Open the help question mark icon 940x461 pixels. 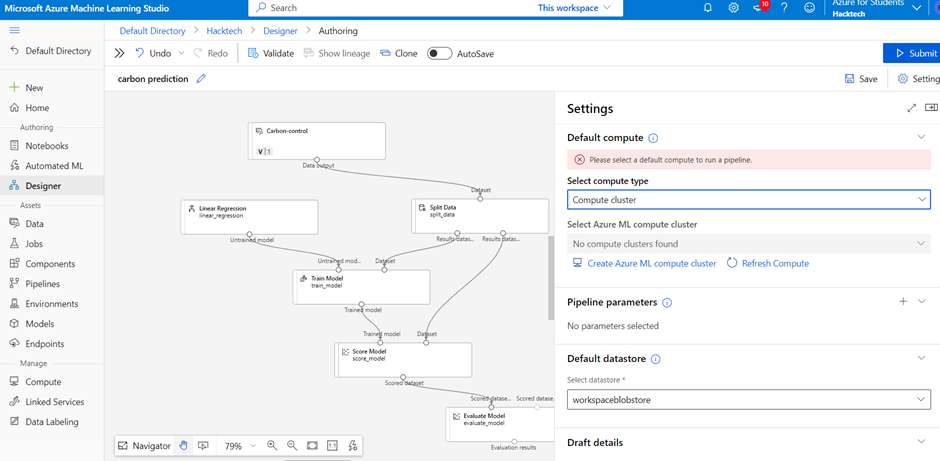click(784, 8)
